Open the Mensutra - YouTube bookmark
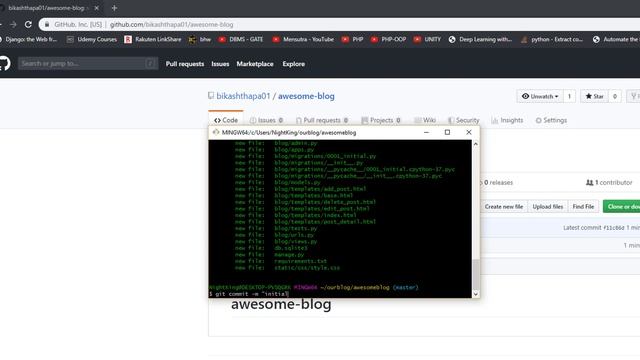 coord(303,39)
